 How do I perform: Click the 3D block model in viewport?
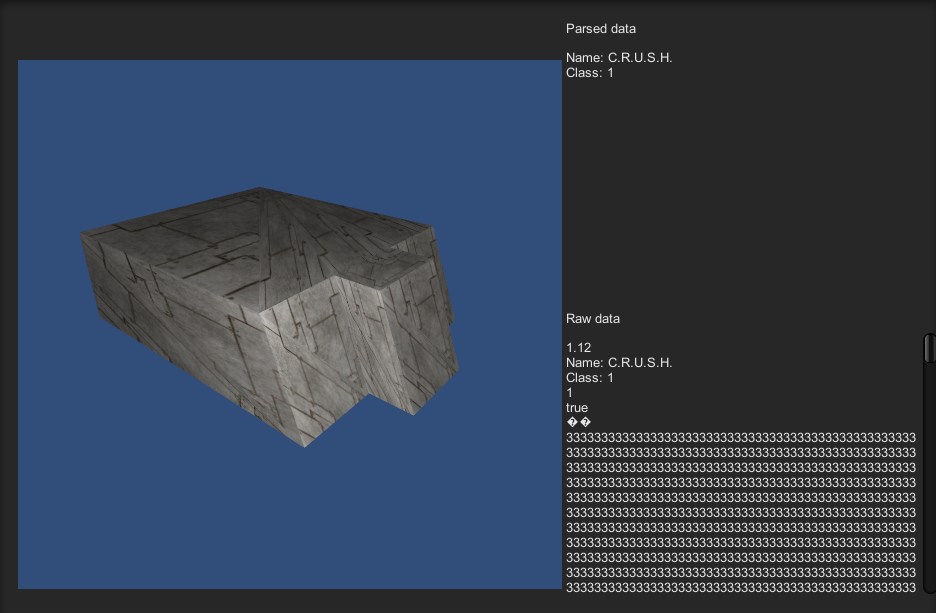click(x=269, y=316)
